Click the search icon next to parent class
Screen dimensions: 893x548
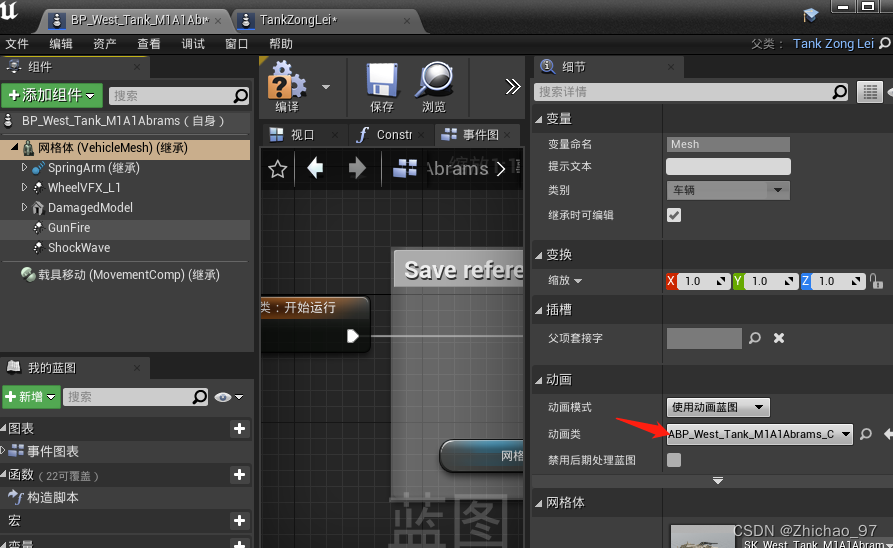pos(885,43)
